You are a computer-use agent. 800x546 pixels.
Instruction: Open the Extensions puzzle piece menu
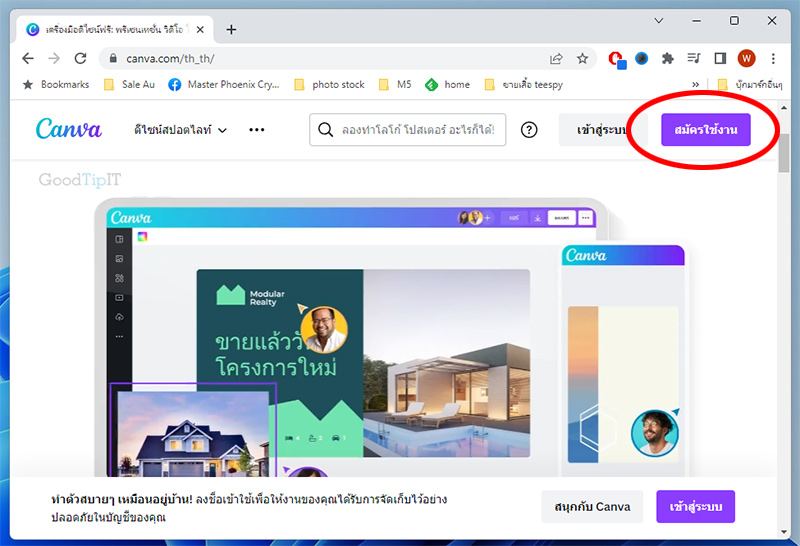tap(667, 59)
